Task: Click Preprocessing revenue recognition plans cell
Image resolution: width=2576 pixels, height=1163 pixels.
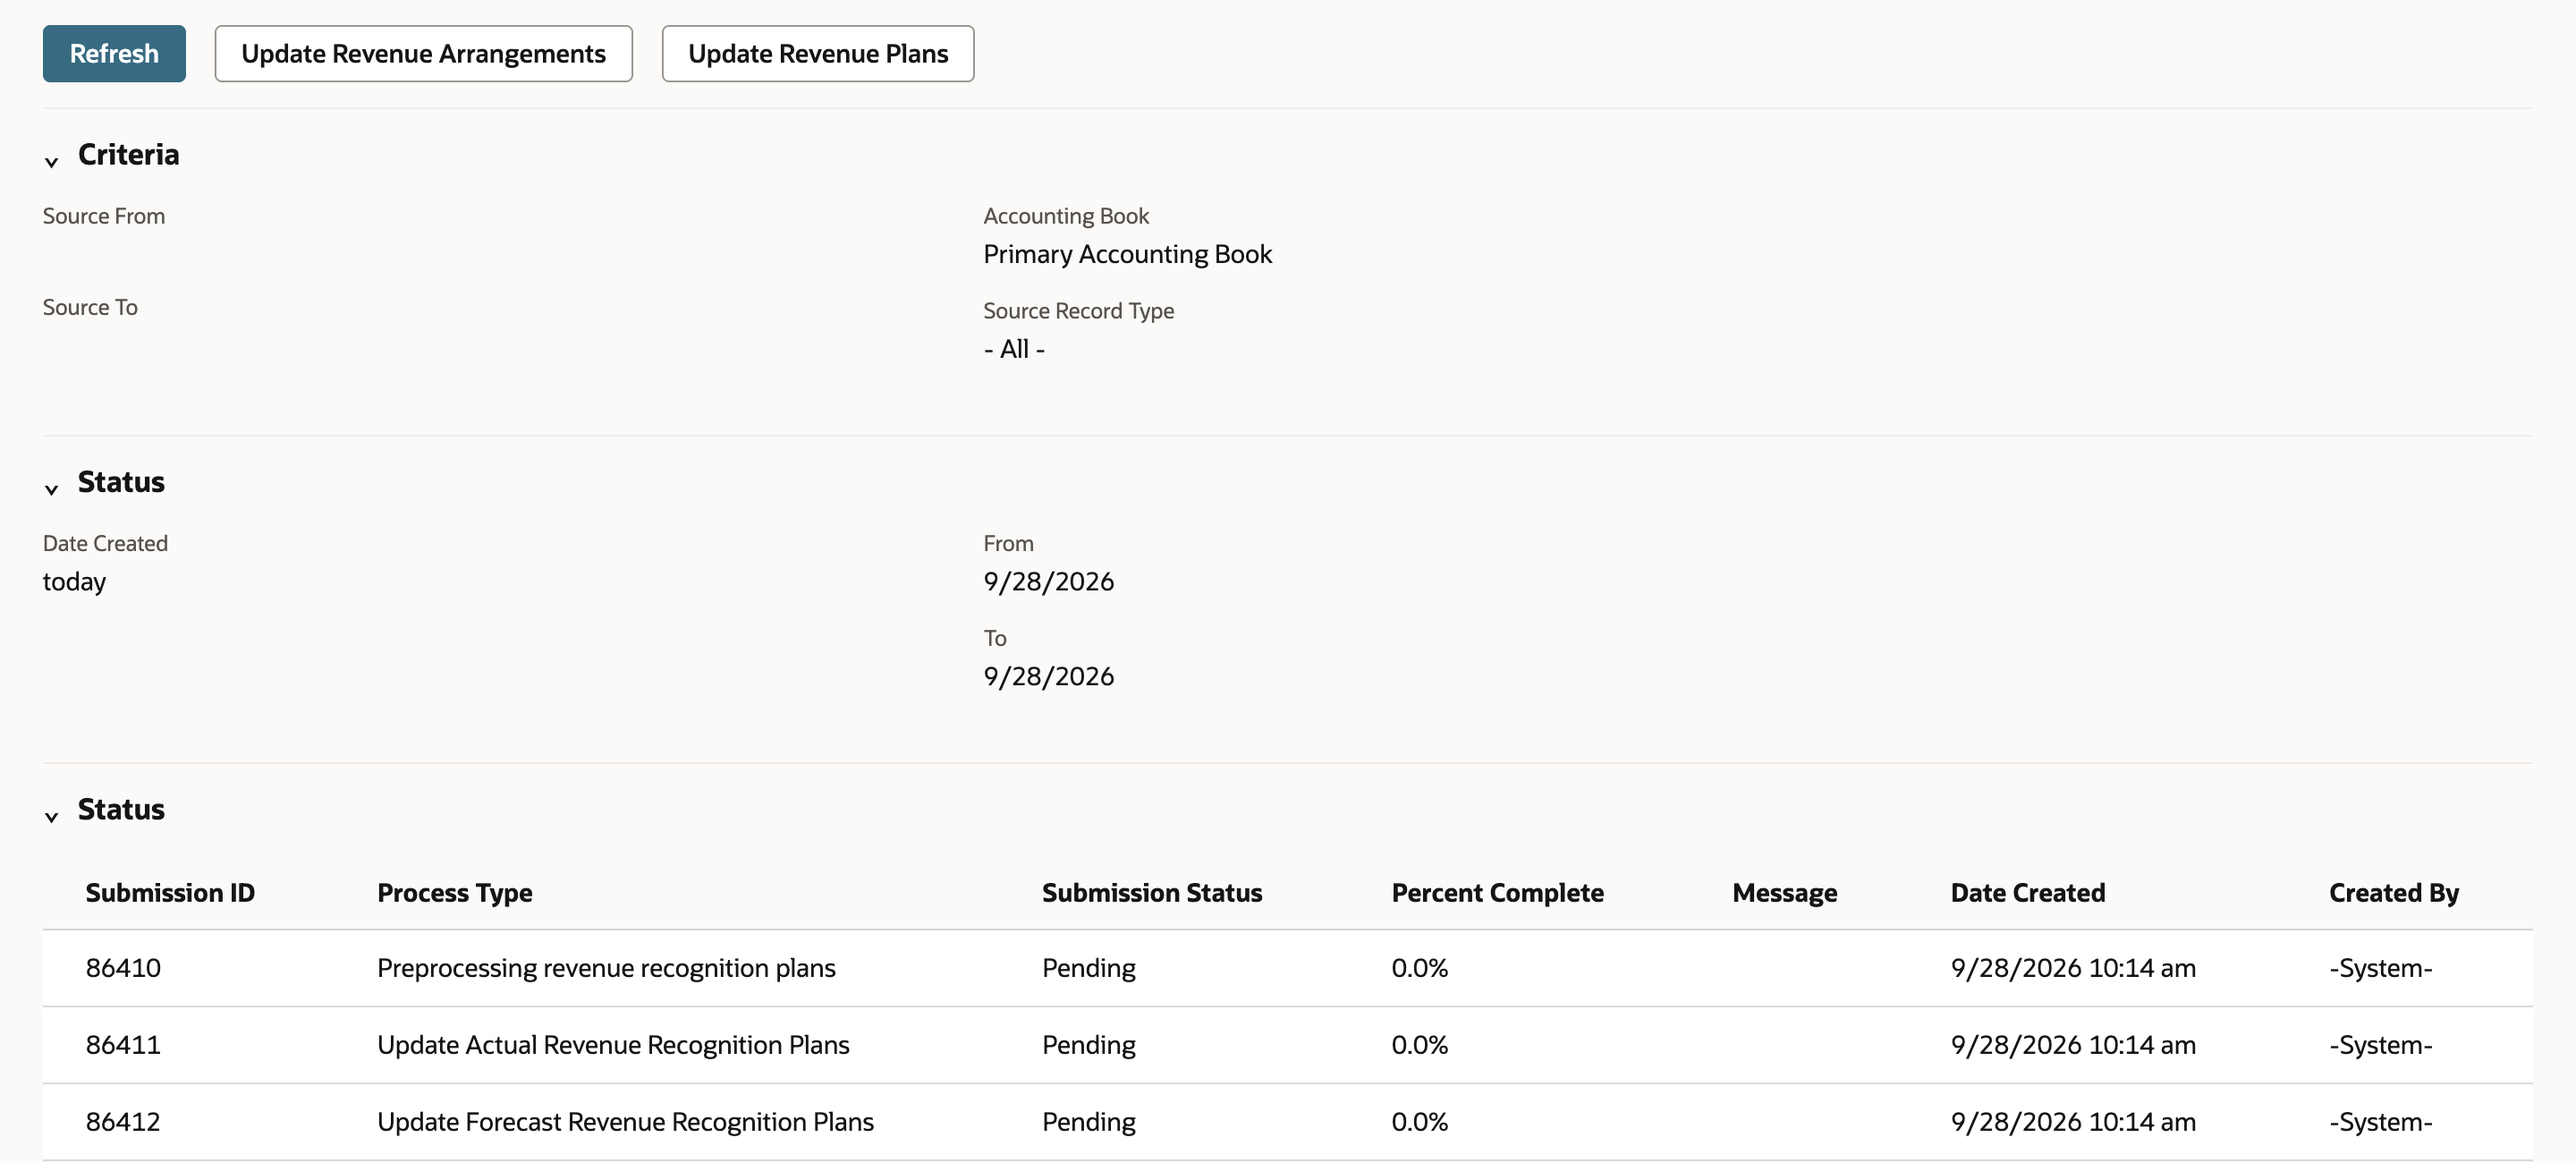Action: point(606,967)
